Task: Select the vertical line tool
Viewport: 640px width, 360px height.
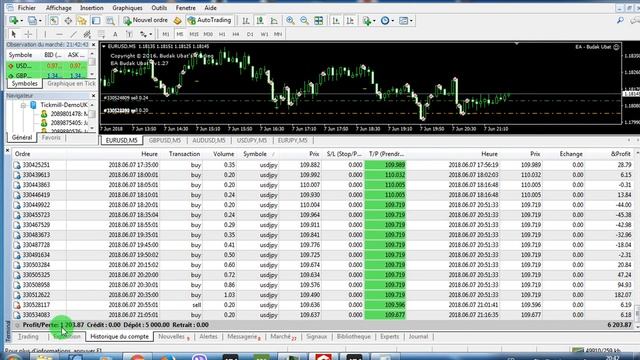Action: pyautogui.click(x=45, y=34)
